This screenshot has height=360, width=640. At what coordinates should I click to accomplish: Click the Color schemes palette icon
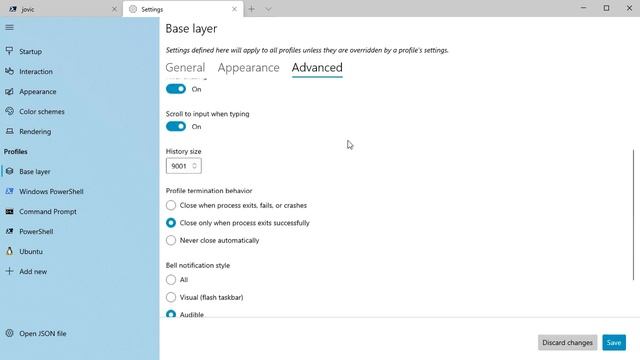(x=9, y=111)
